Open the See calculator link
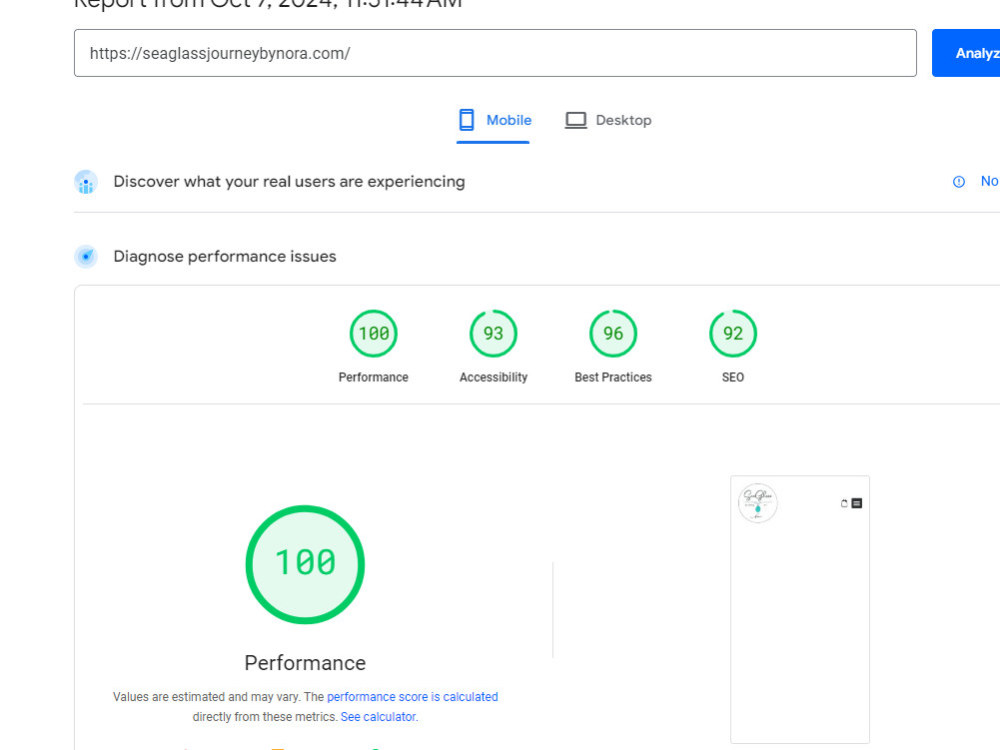Image resolution: width=1000 pixels, height=750 pixels. [x=378, y=717]
